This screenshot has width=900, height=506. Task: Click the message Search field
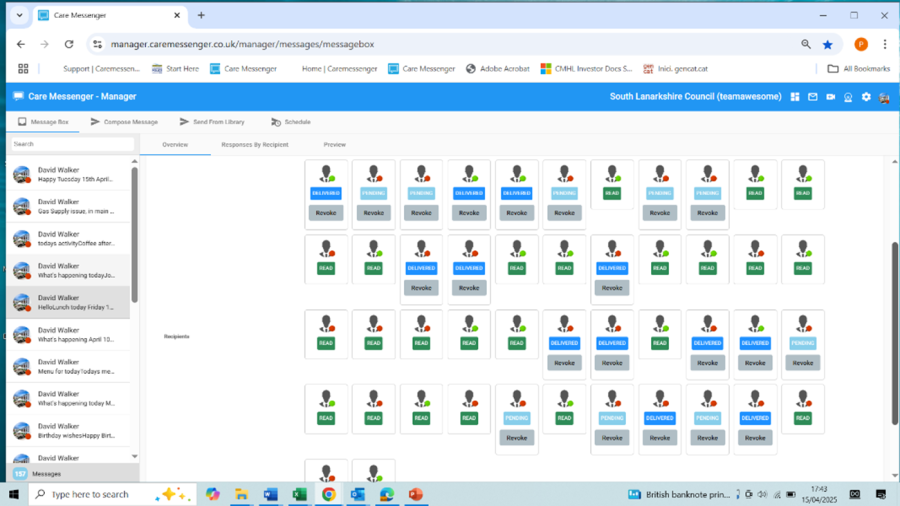pyautogui.click(x=72, y=144)
